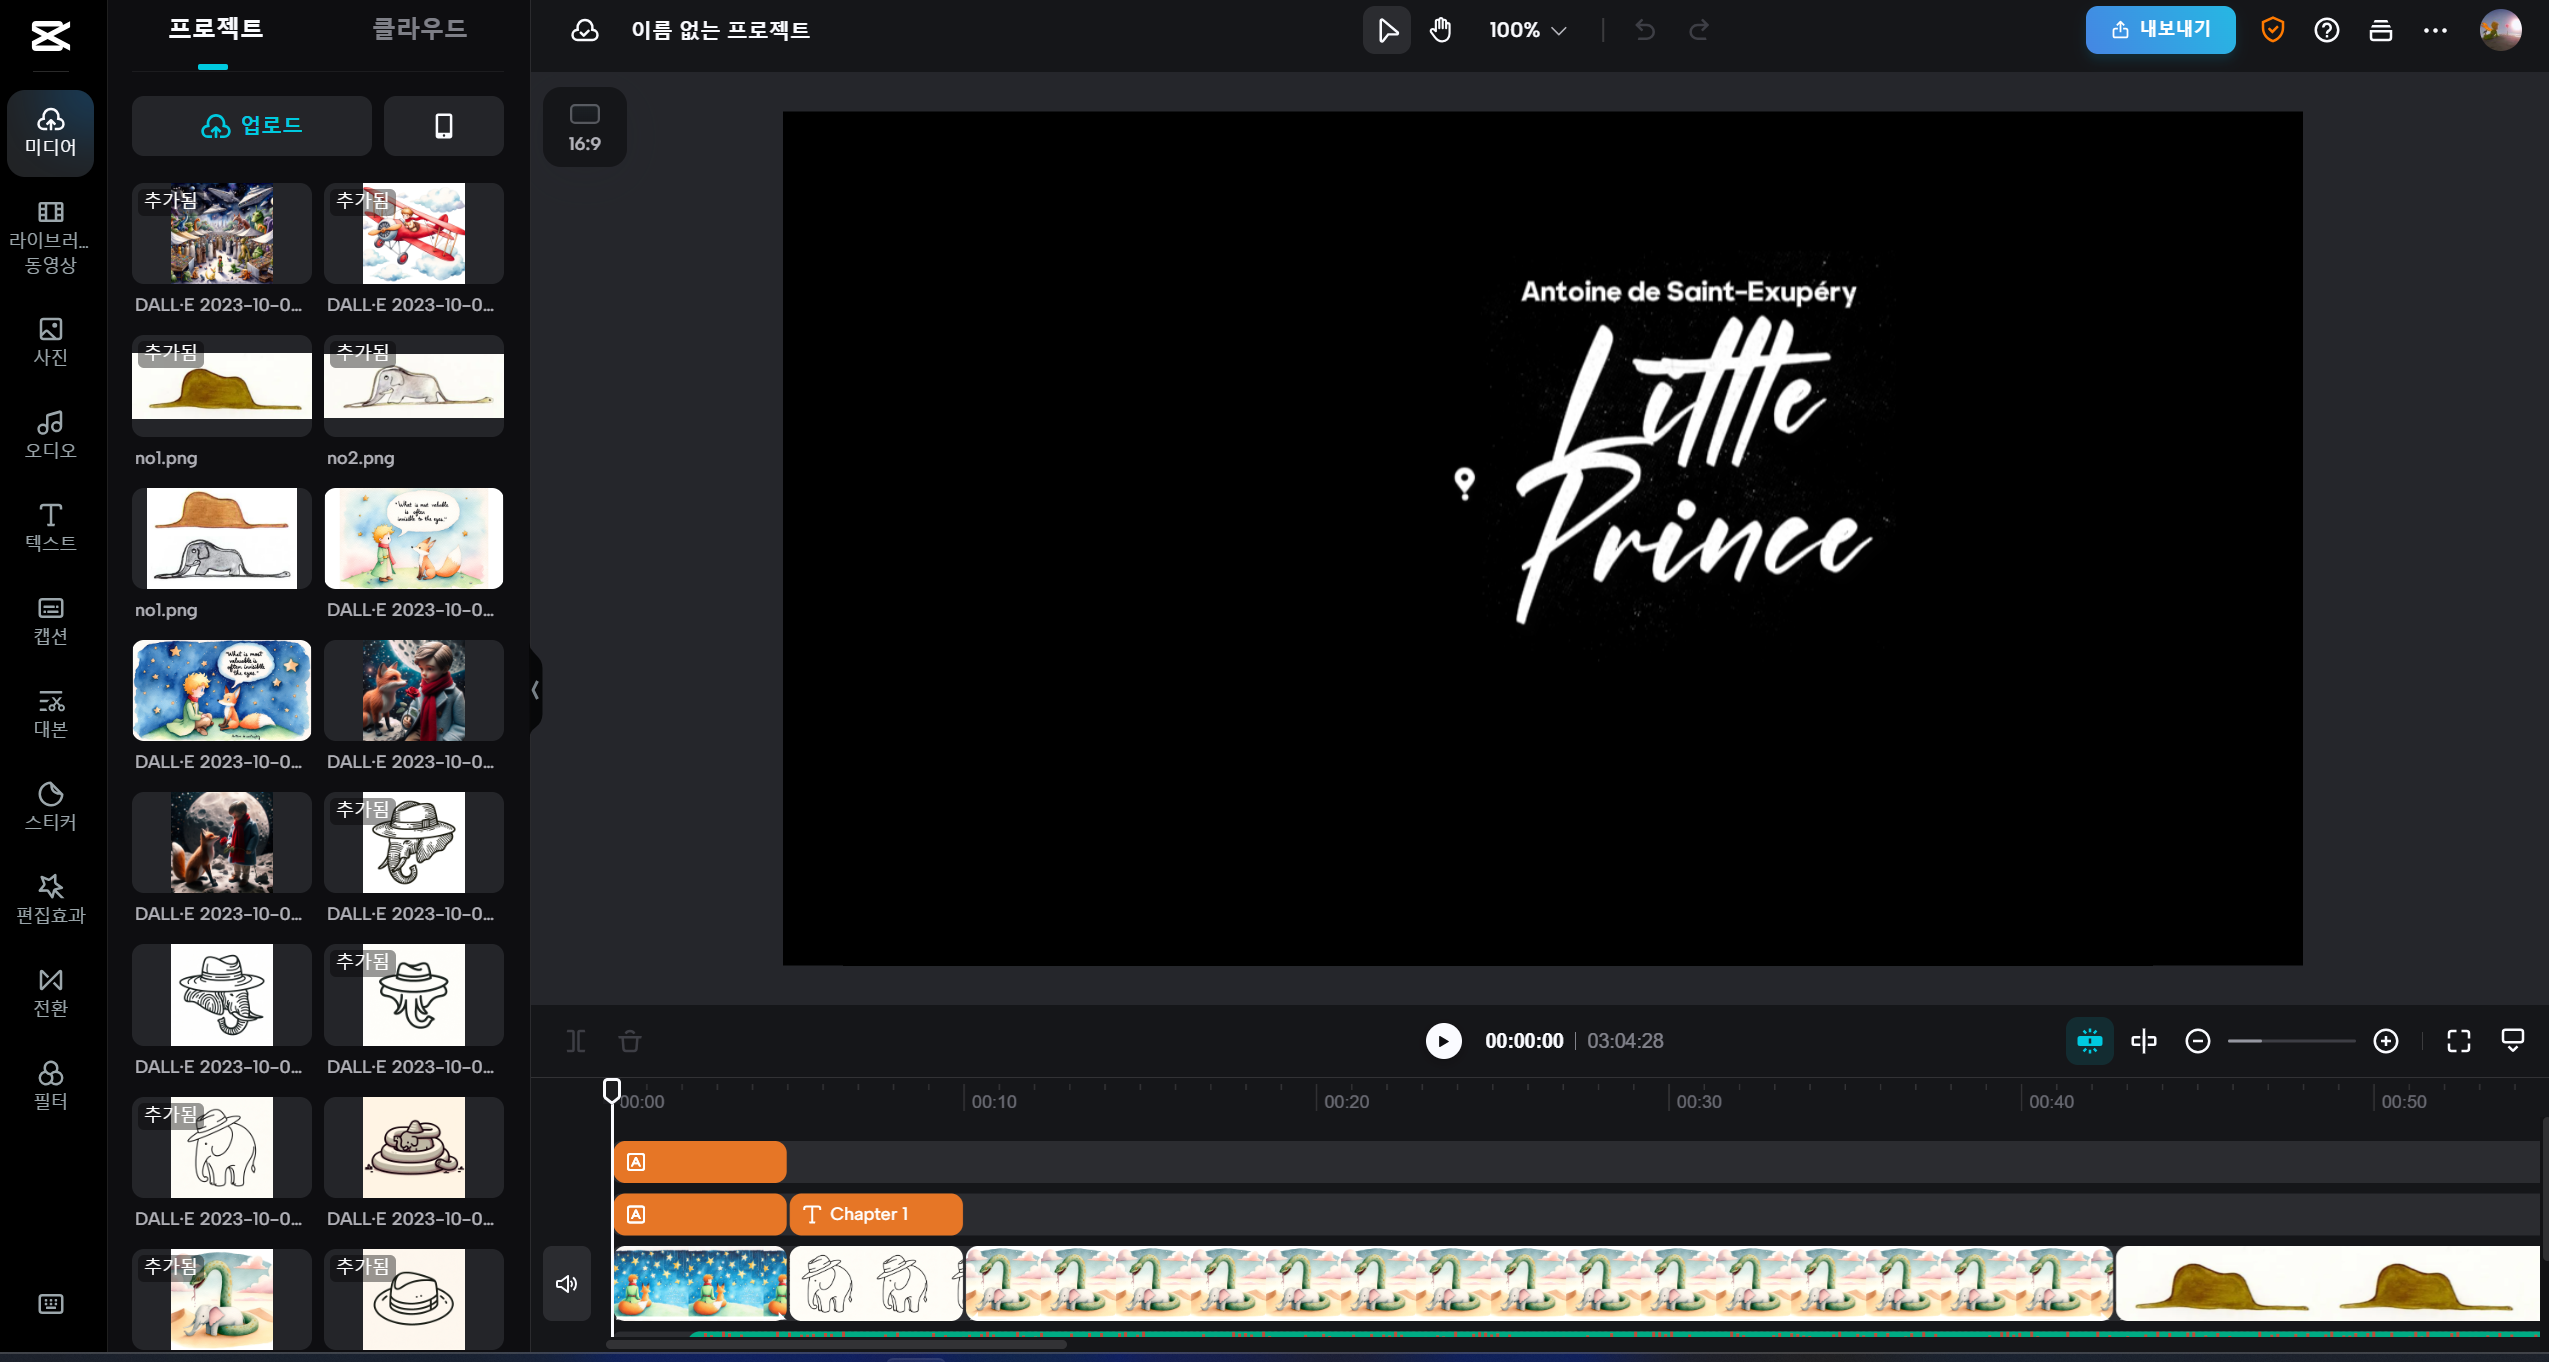2549x1362 pixels.
Task: Open the 오디오 (Audio) panel
Action: tap(50, 434)
